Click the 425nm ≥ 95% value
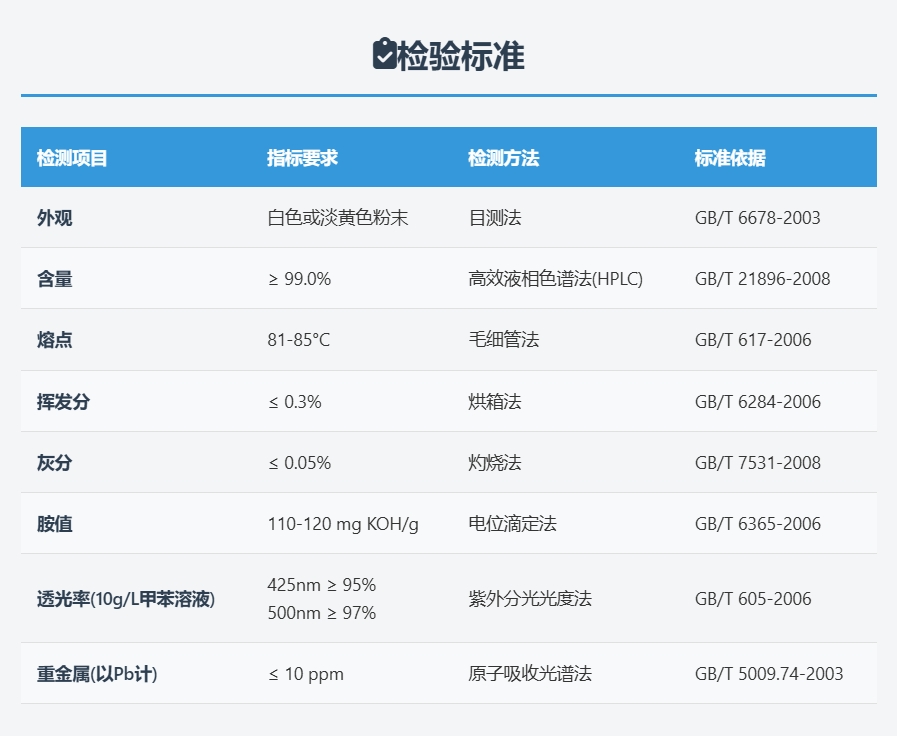This screenshot has width=897, height=736. (x=322, y=585)
